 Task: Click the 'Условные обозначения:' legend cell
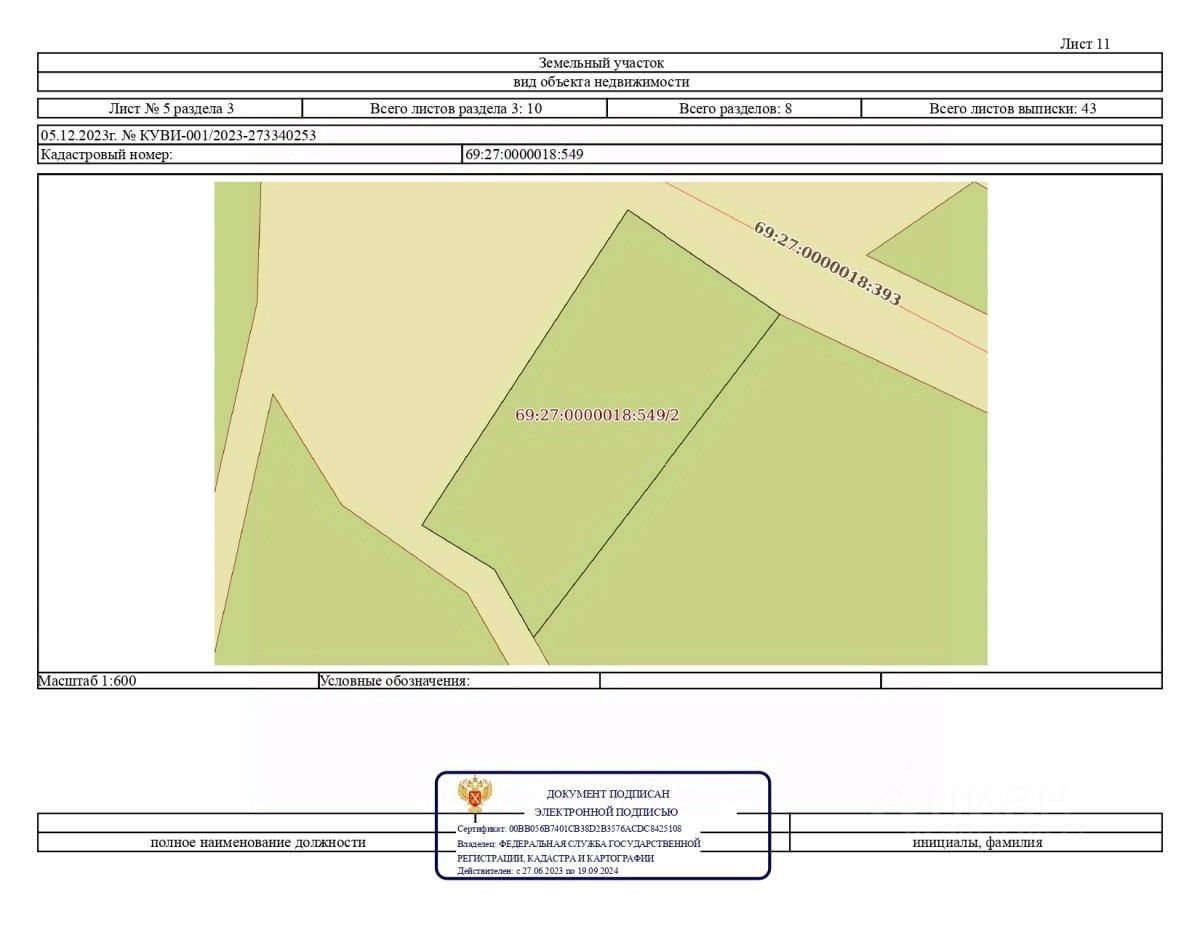point(459,681)
